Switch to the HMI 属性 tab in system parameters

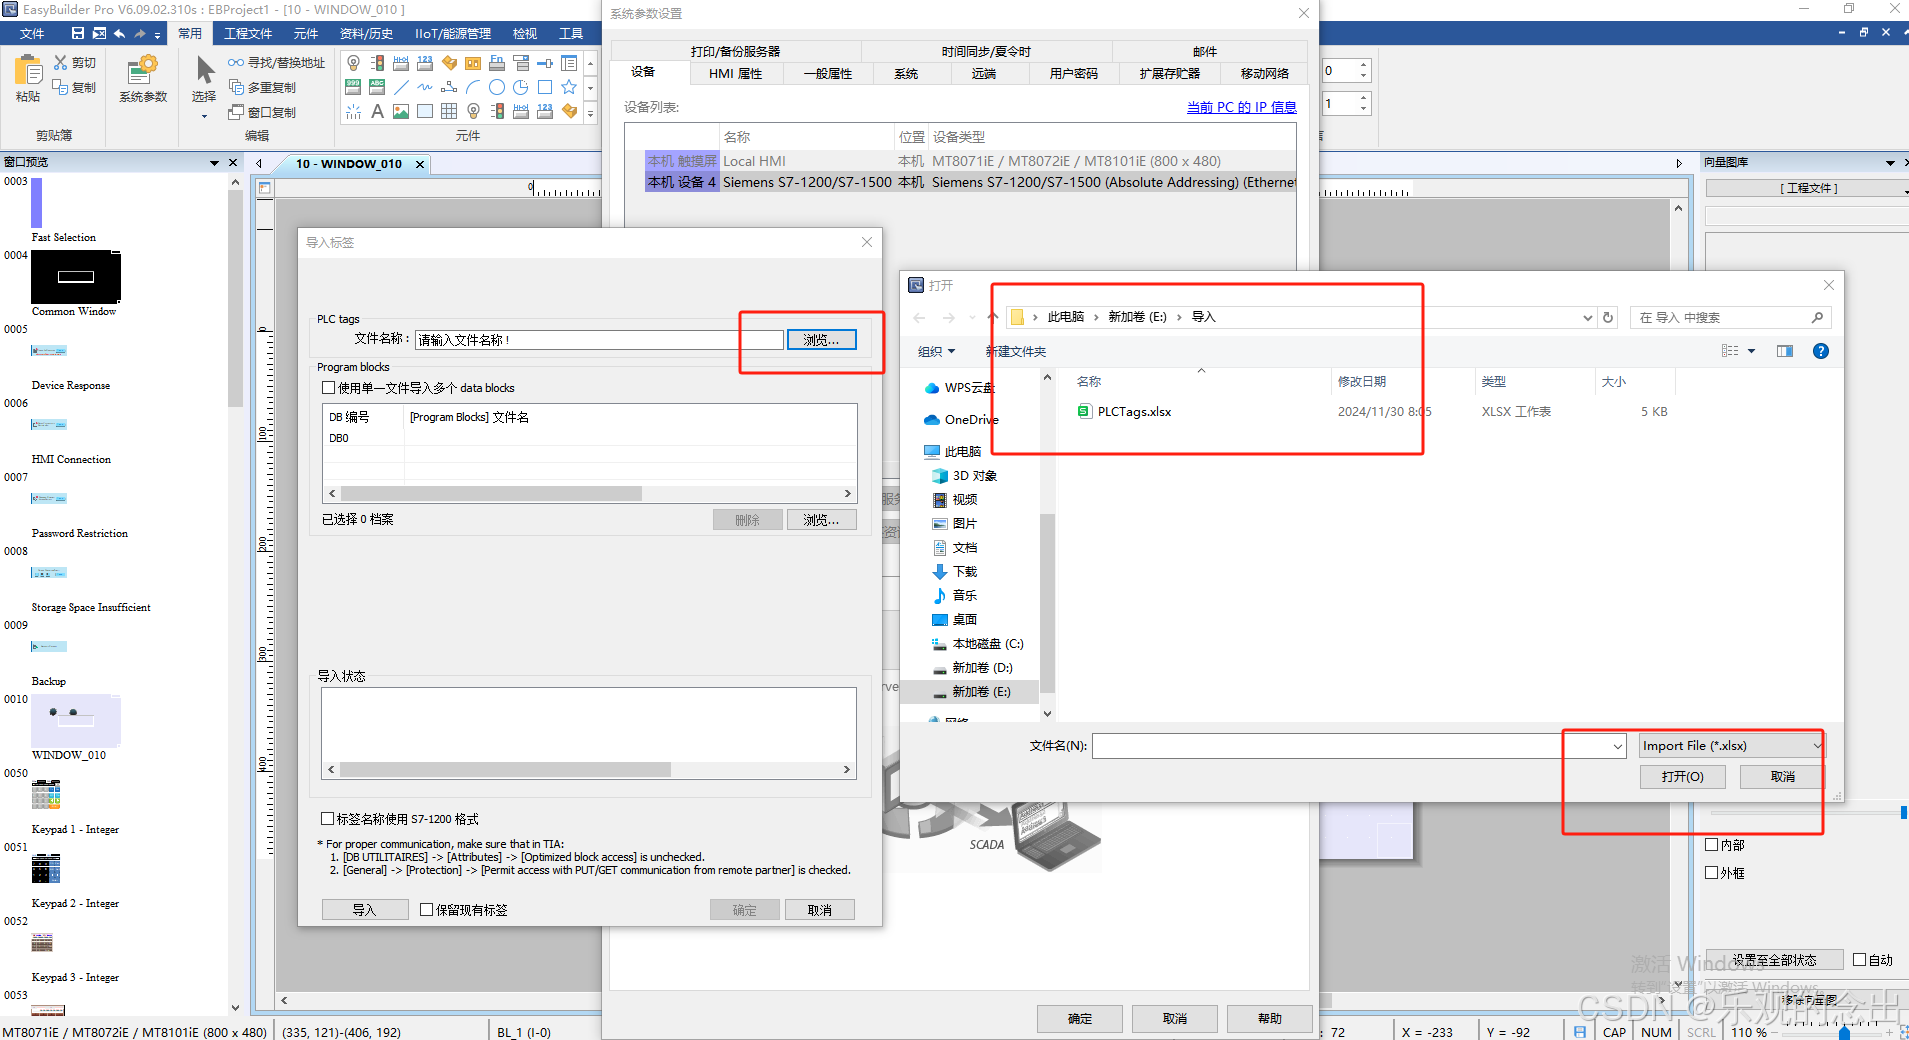[735, 74]
